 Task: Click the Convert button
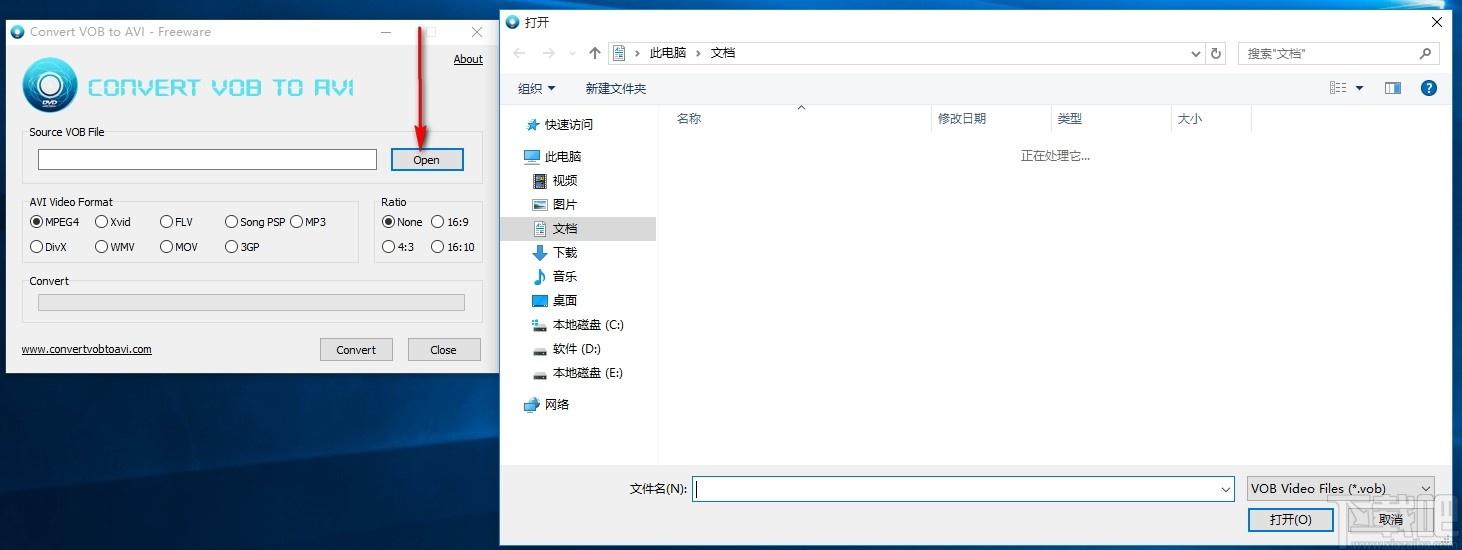pos(356,350)
